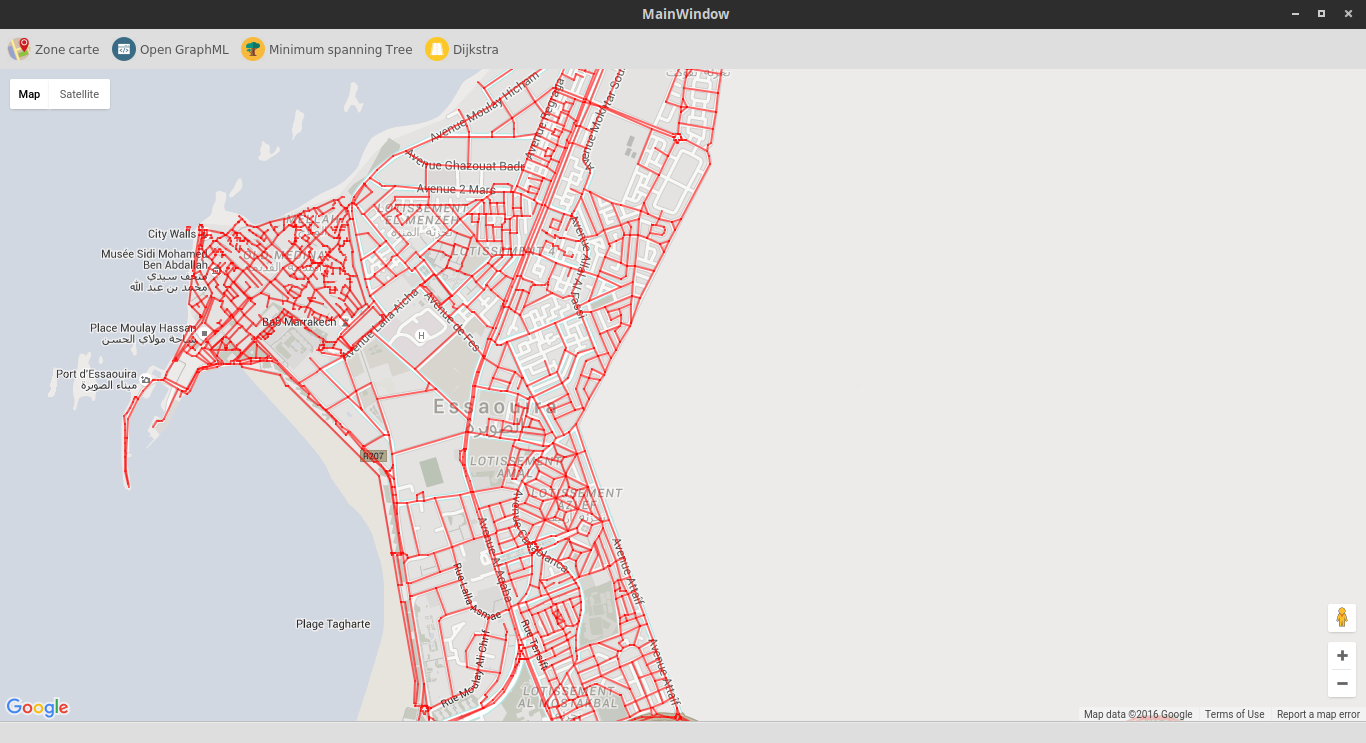Zoom out with the minus button
Screen dimensions: 1366x743
[1342, 684]
